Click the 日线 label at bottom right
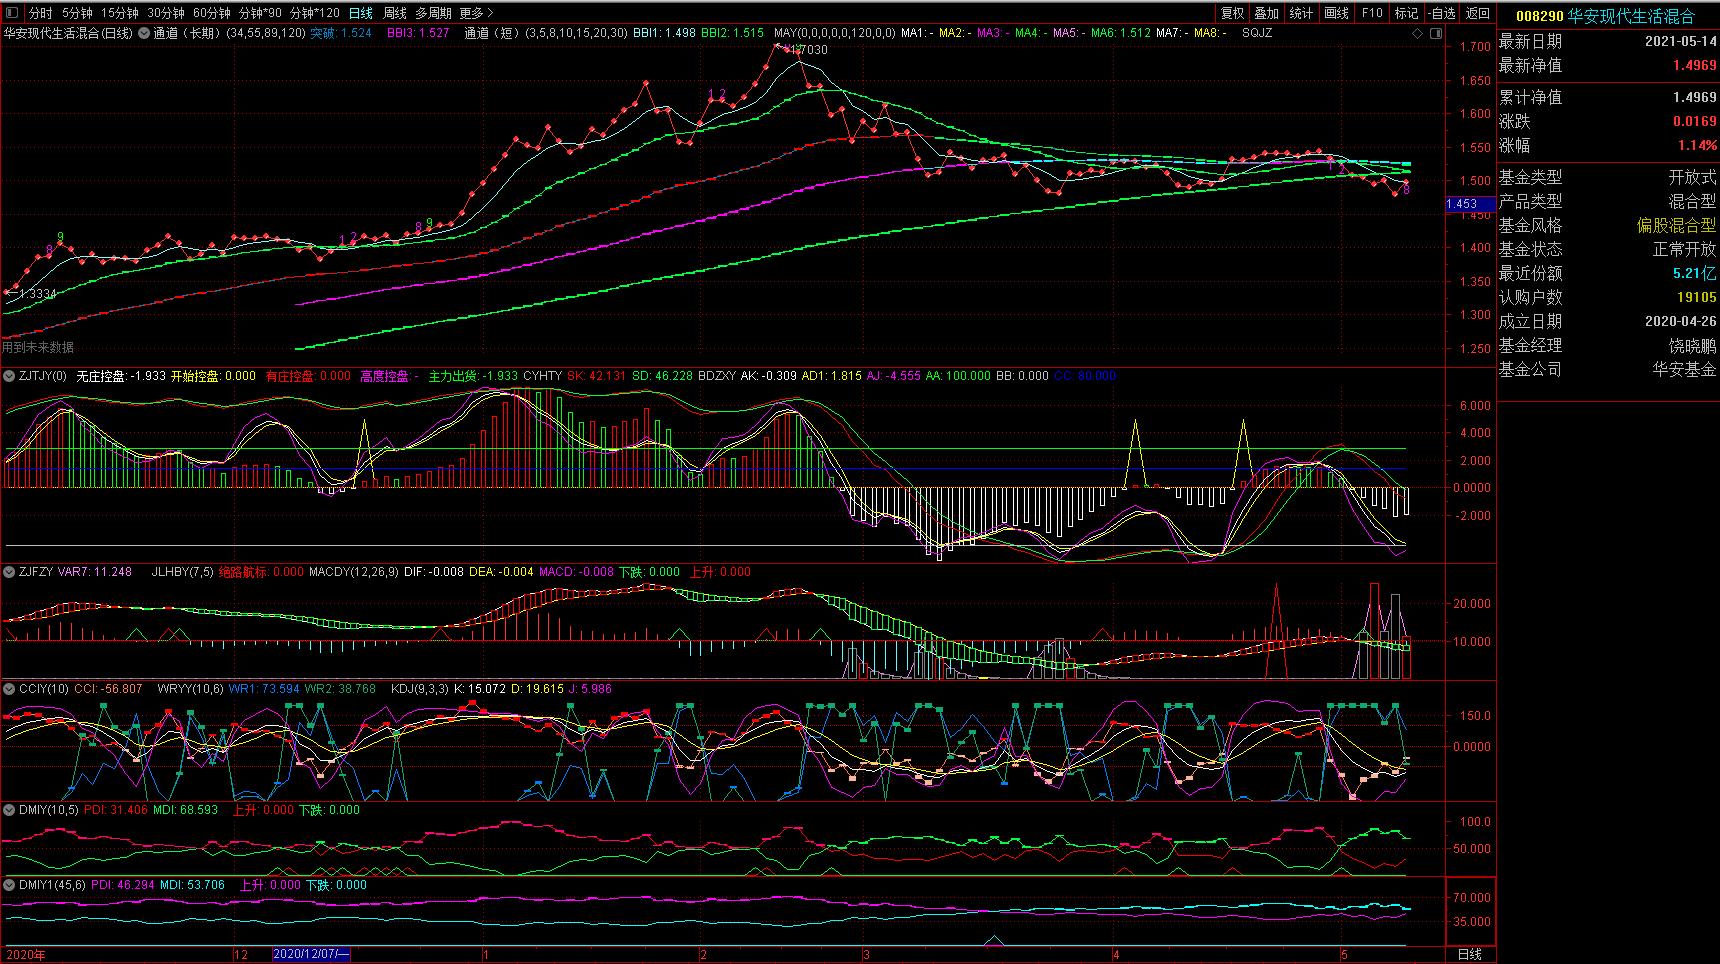This screenshot has width=1720, height=964. (x=1470, y=954)
